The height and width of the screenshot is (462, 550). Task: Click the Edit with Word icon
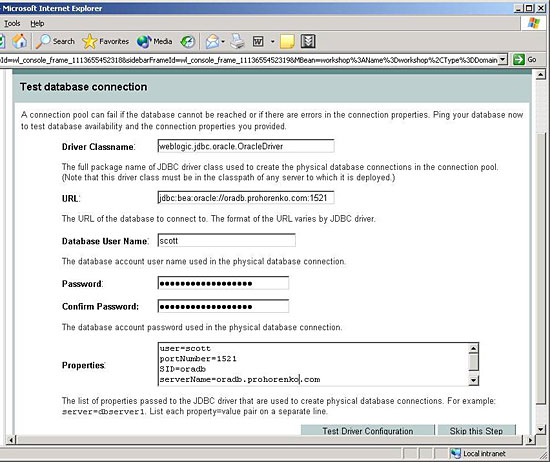(x=258, y=42)
